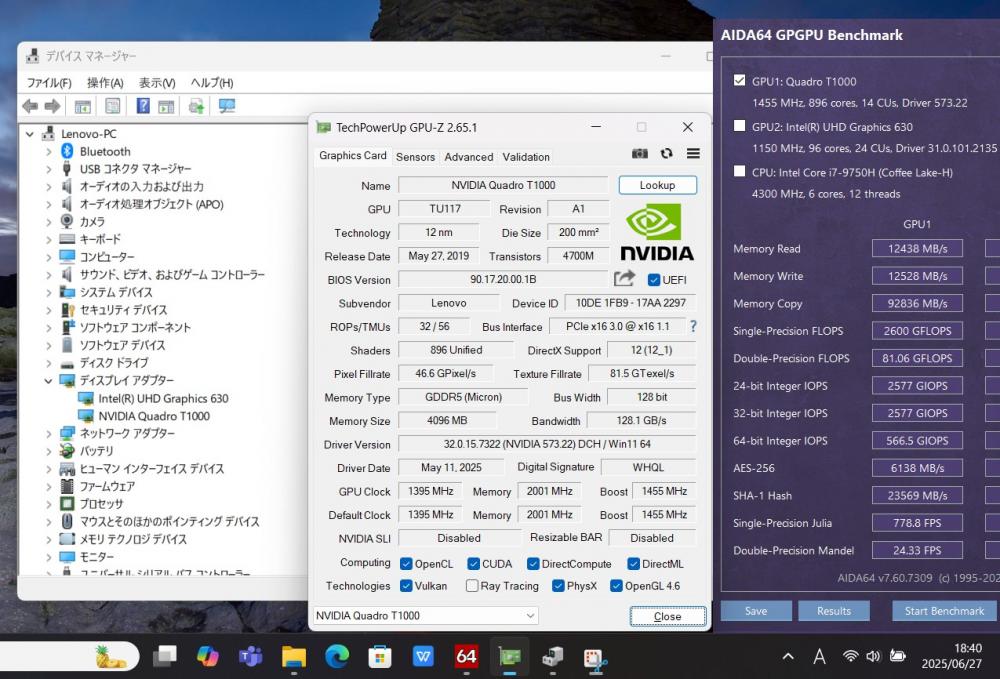This screenshot has width=1000, height=679.
Task: Click Device Manager back arrow
Action: pos(30,106)
